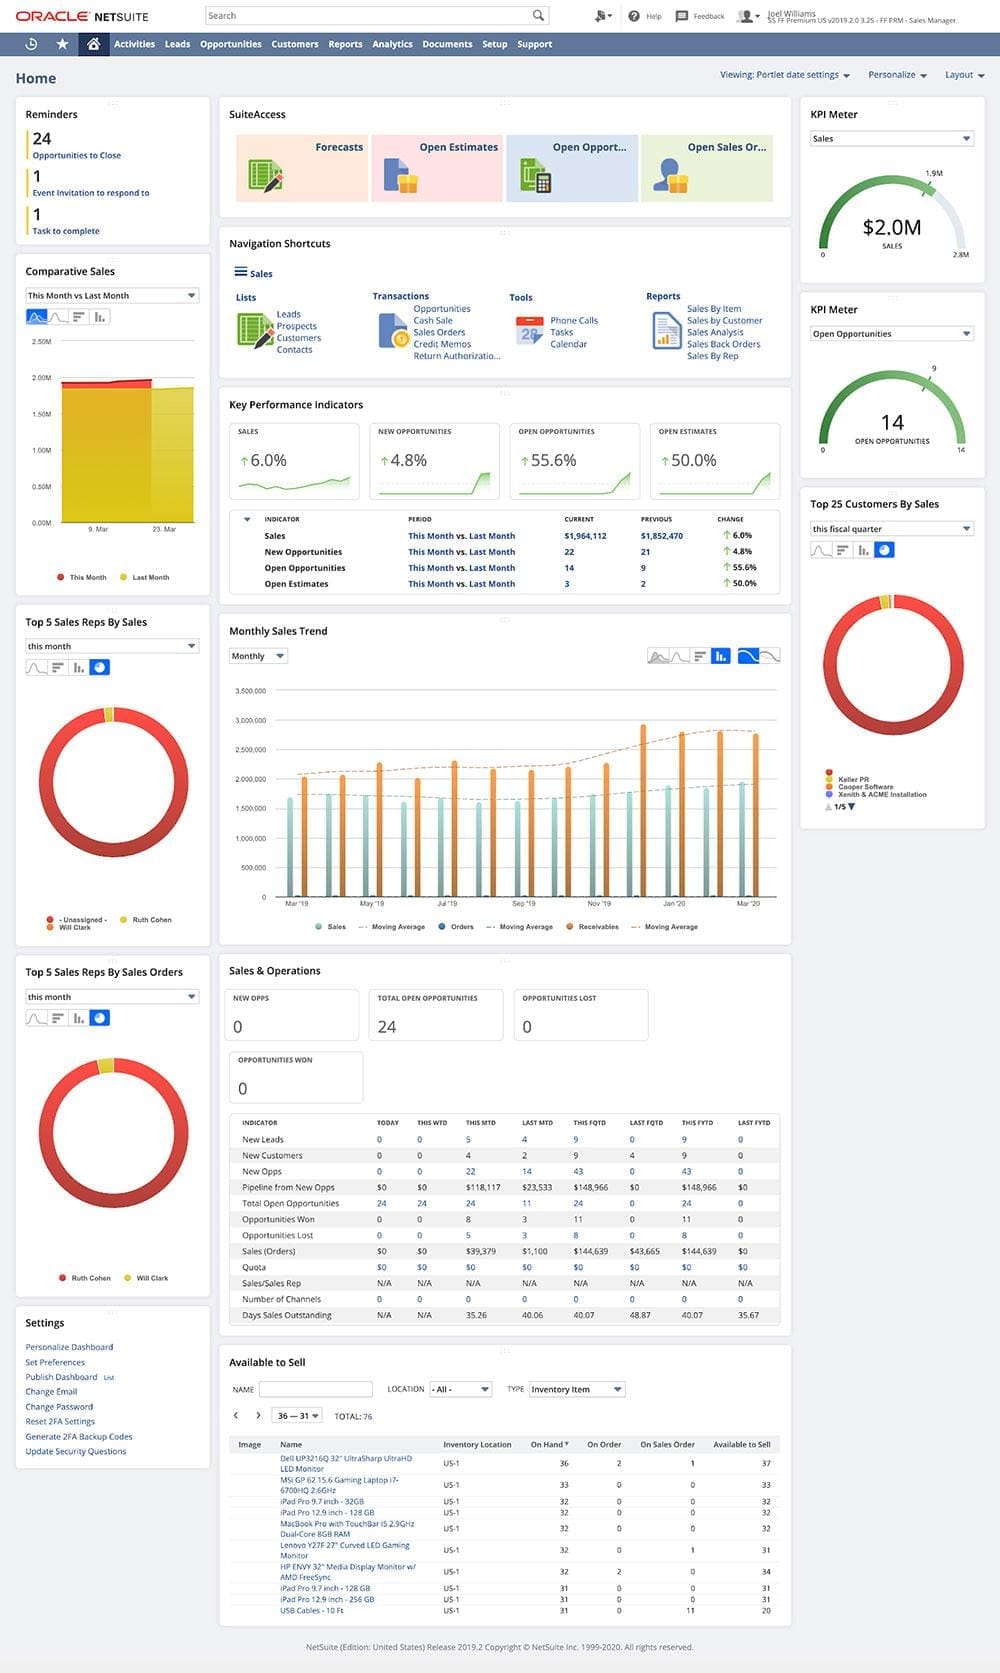Click the Name field in Available to Sell

315,1389
